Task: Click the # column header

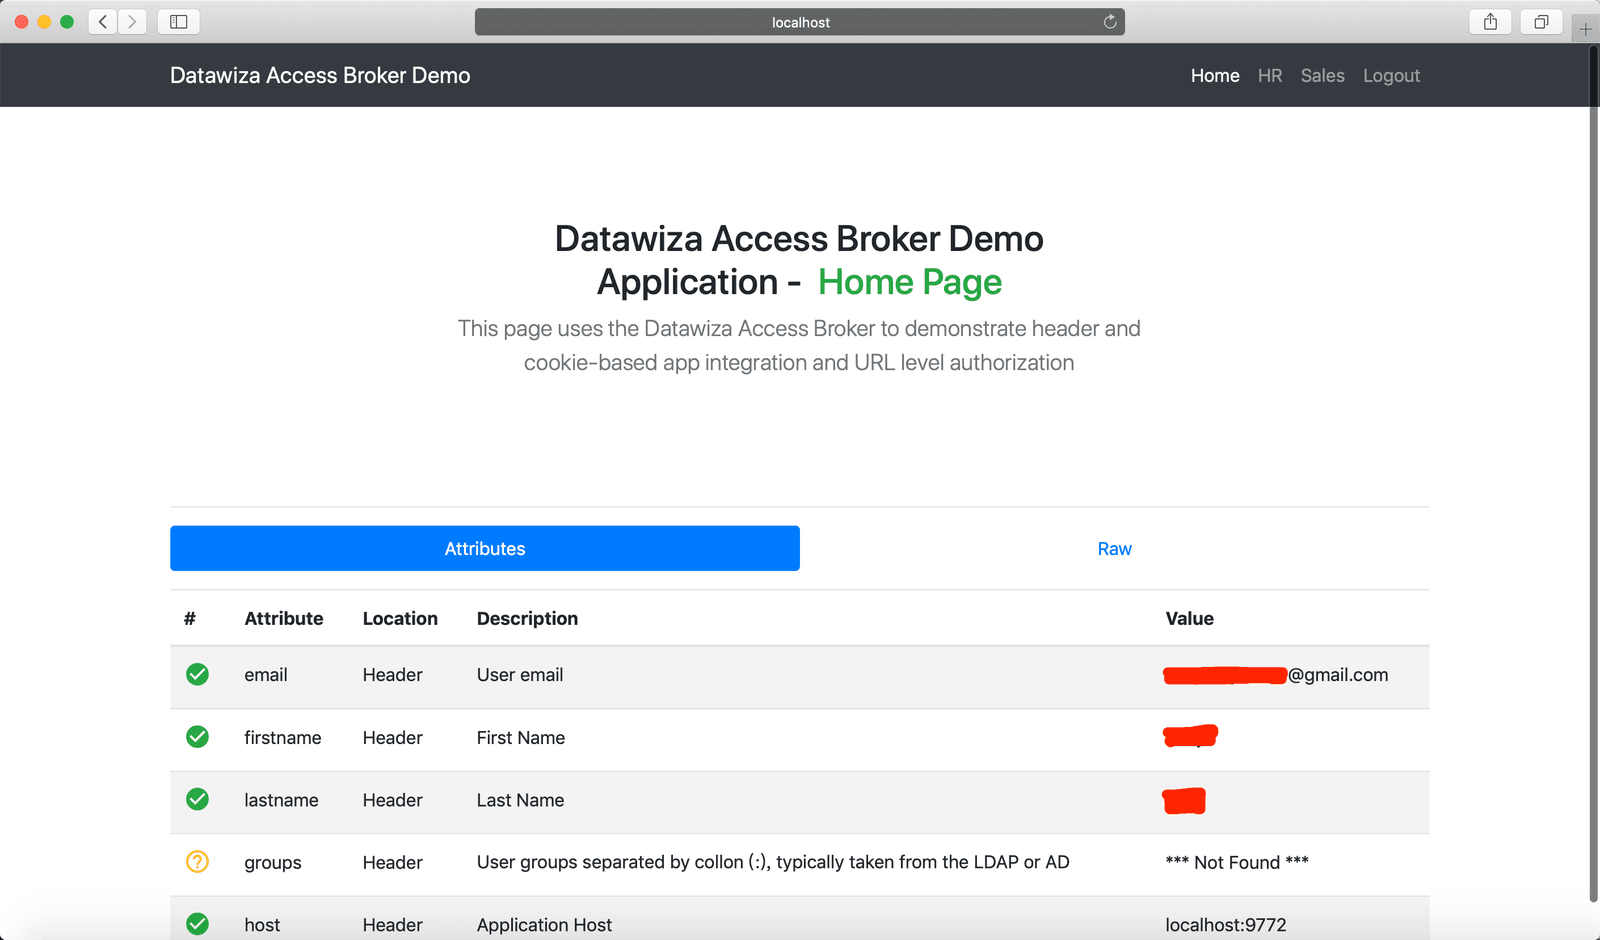Action: coord(190,618)
